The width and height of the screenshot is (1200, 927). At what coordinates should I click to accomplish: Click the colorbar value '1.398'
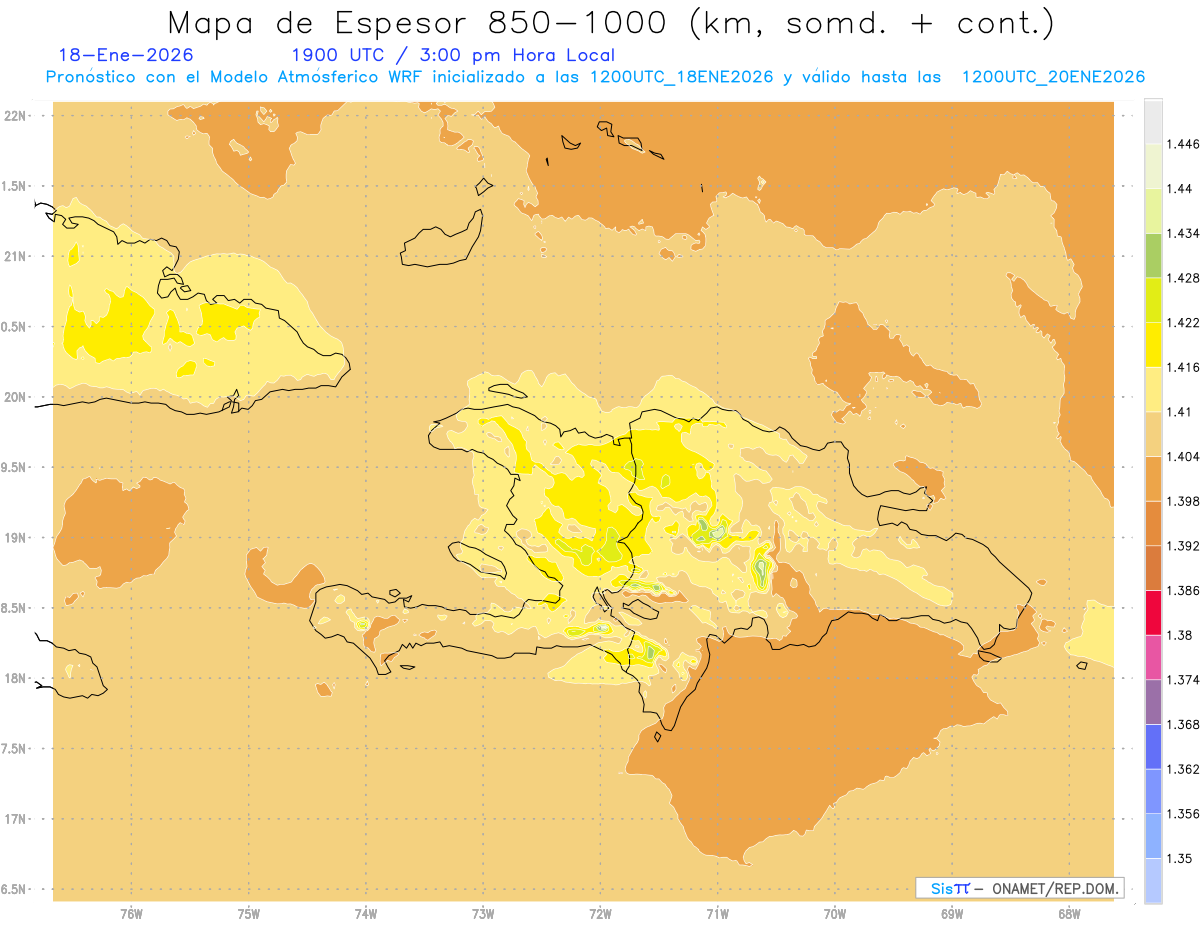(1183, 501)
